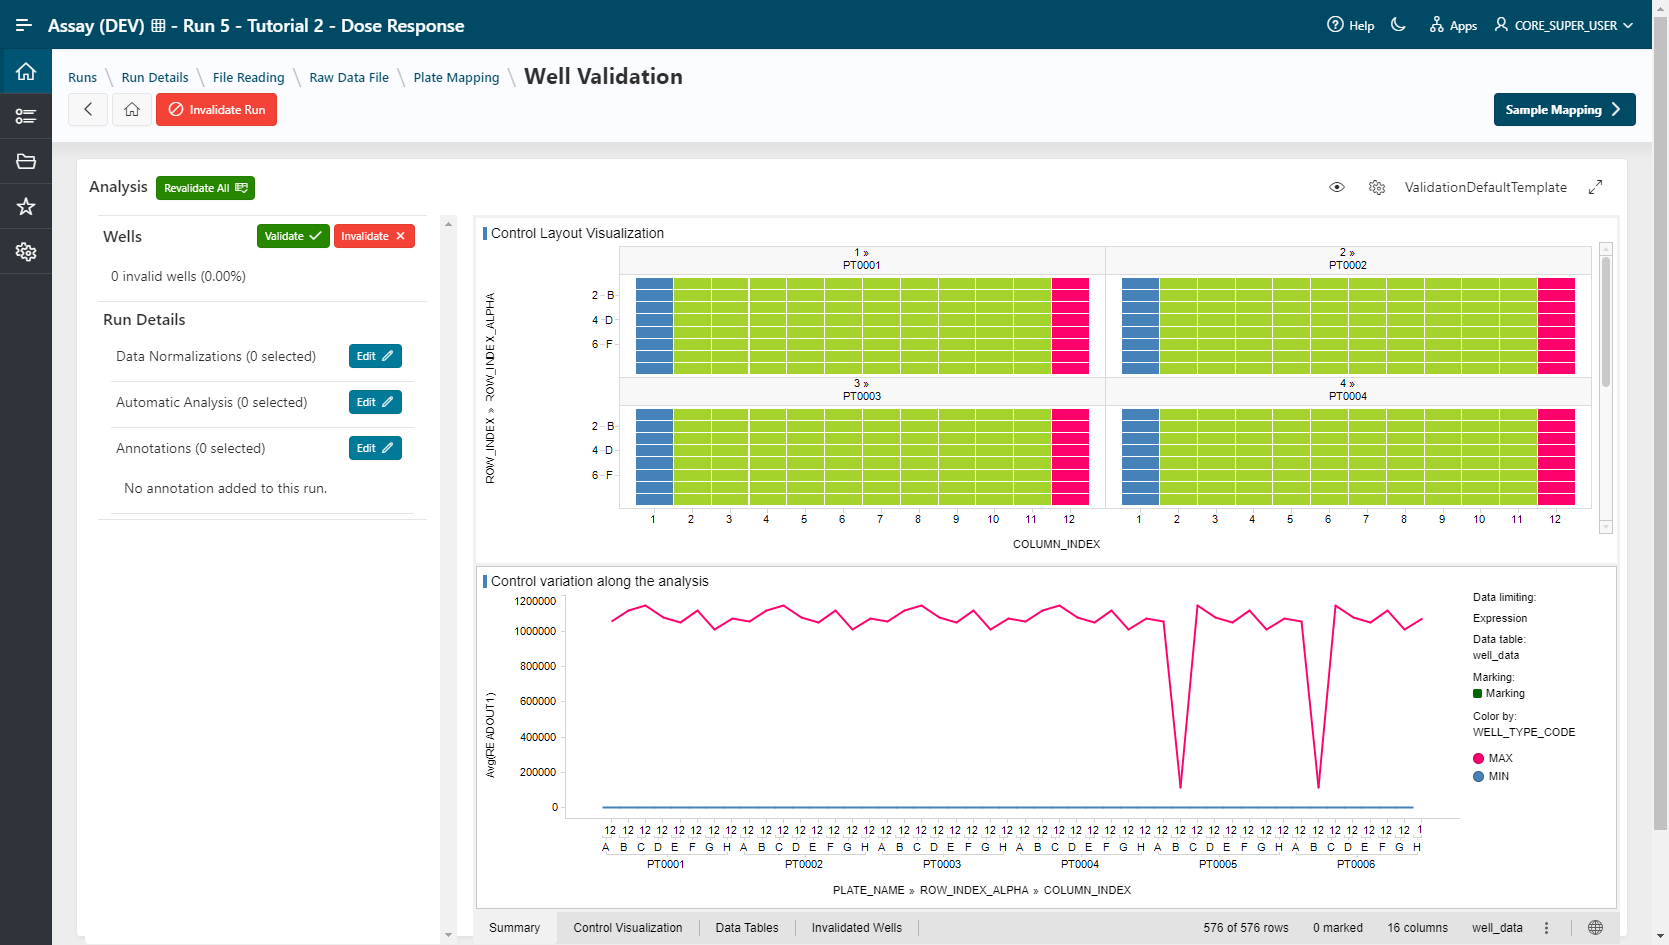
Task: Navigate to Raw Data File breadcrumb
Action: point(349,77)
